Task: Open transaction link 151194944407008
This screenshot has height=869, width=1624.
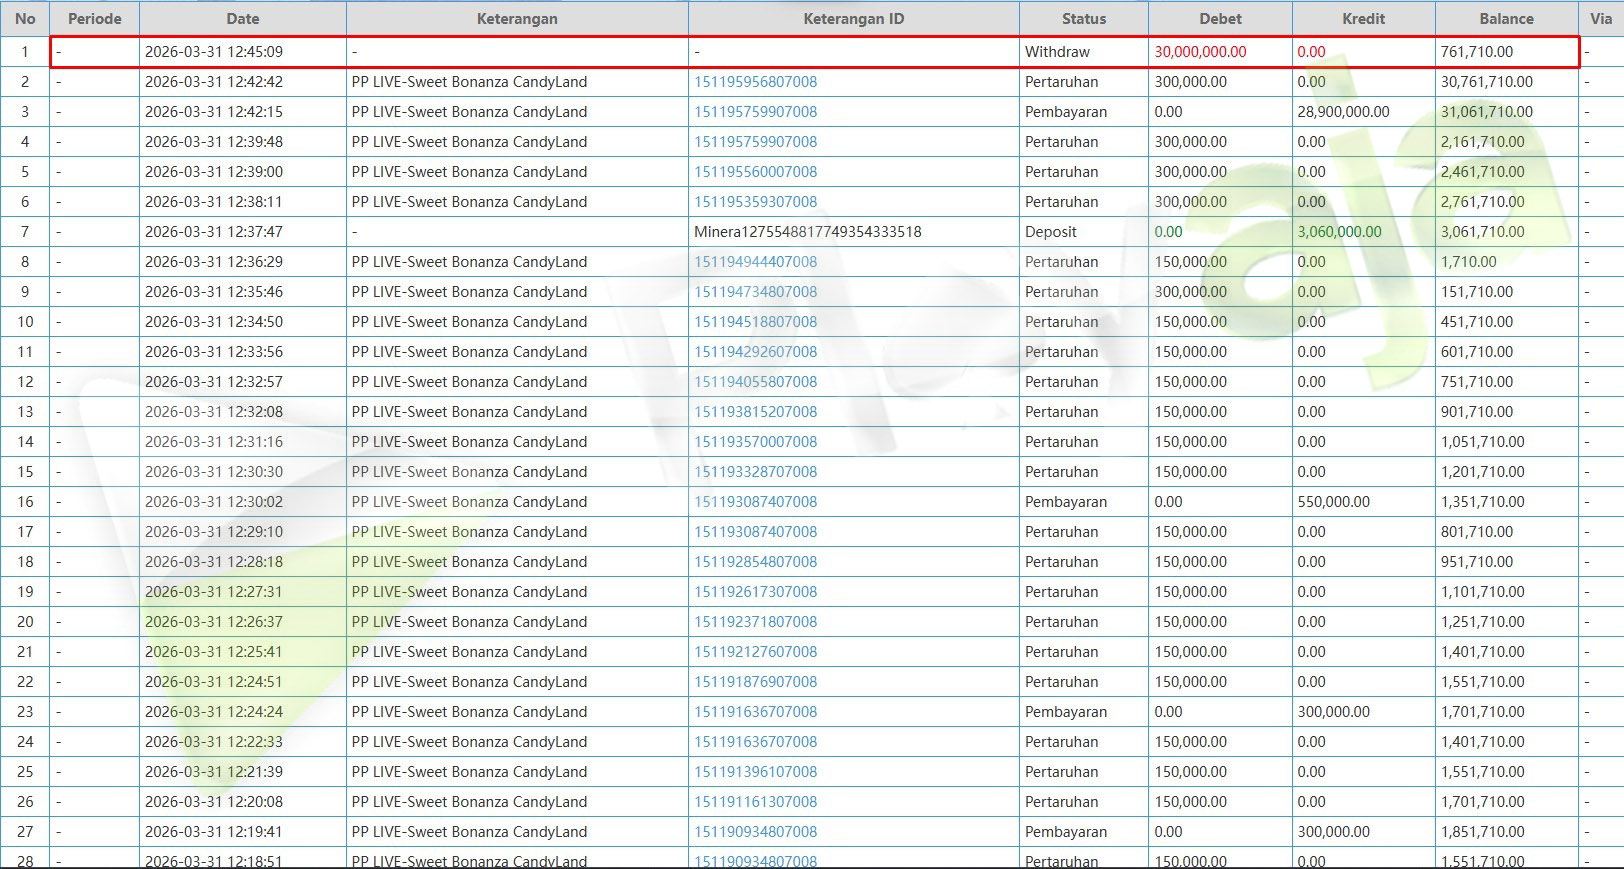Action: pyautogui.click(x=755, y=262)
